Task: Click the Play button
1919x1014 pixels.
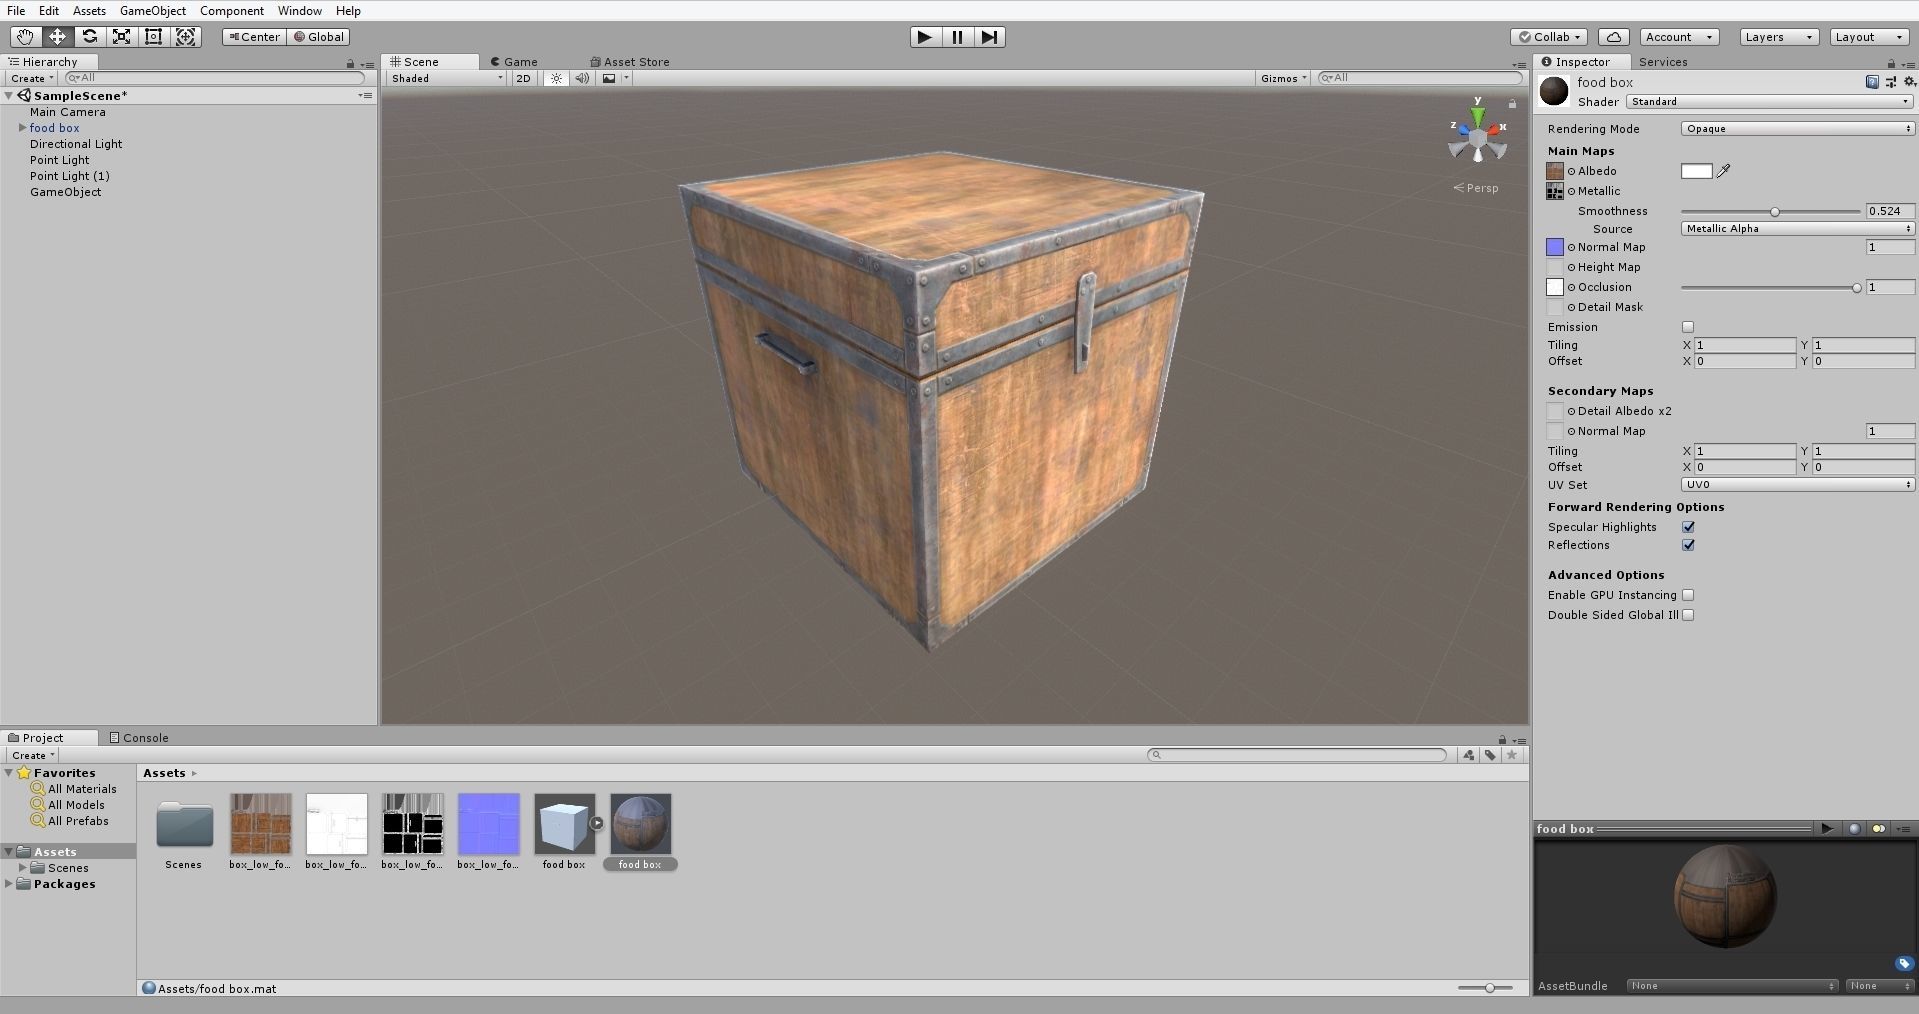Action: point(925,37)
